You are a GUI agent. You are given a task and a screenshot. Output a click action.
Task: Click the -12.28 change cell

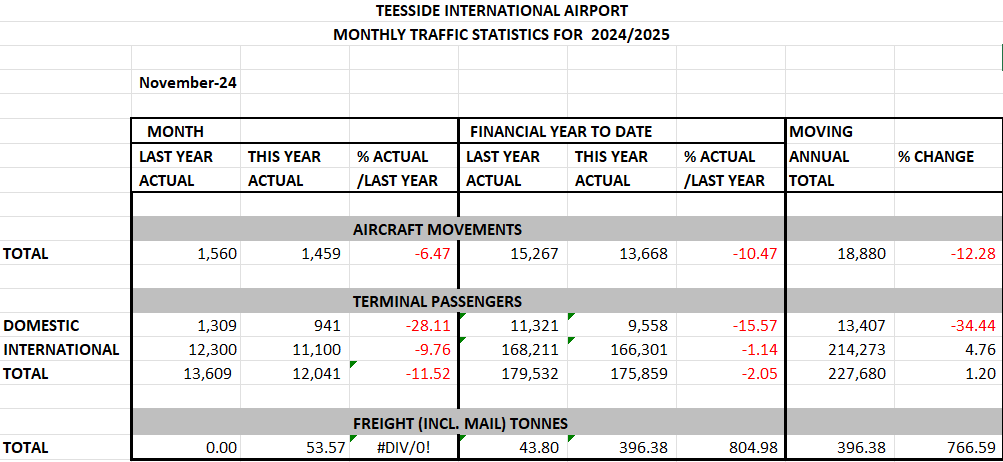tap(947, 253)
